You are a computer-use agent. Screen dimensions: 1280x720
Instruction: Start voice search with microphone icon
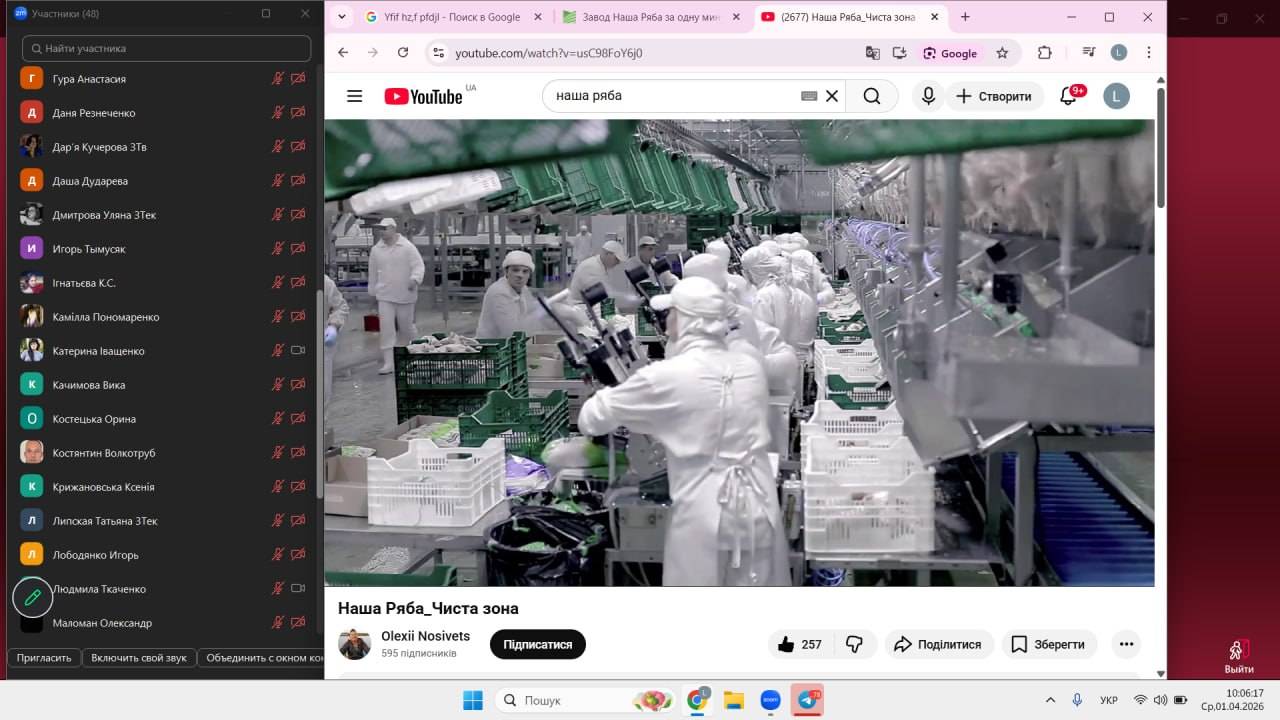click(928, 96)
